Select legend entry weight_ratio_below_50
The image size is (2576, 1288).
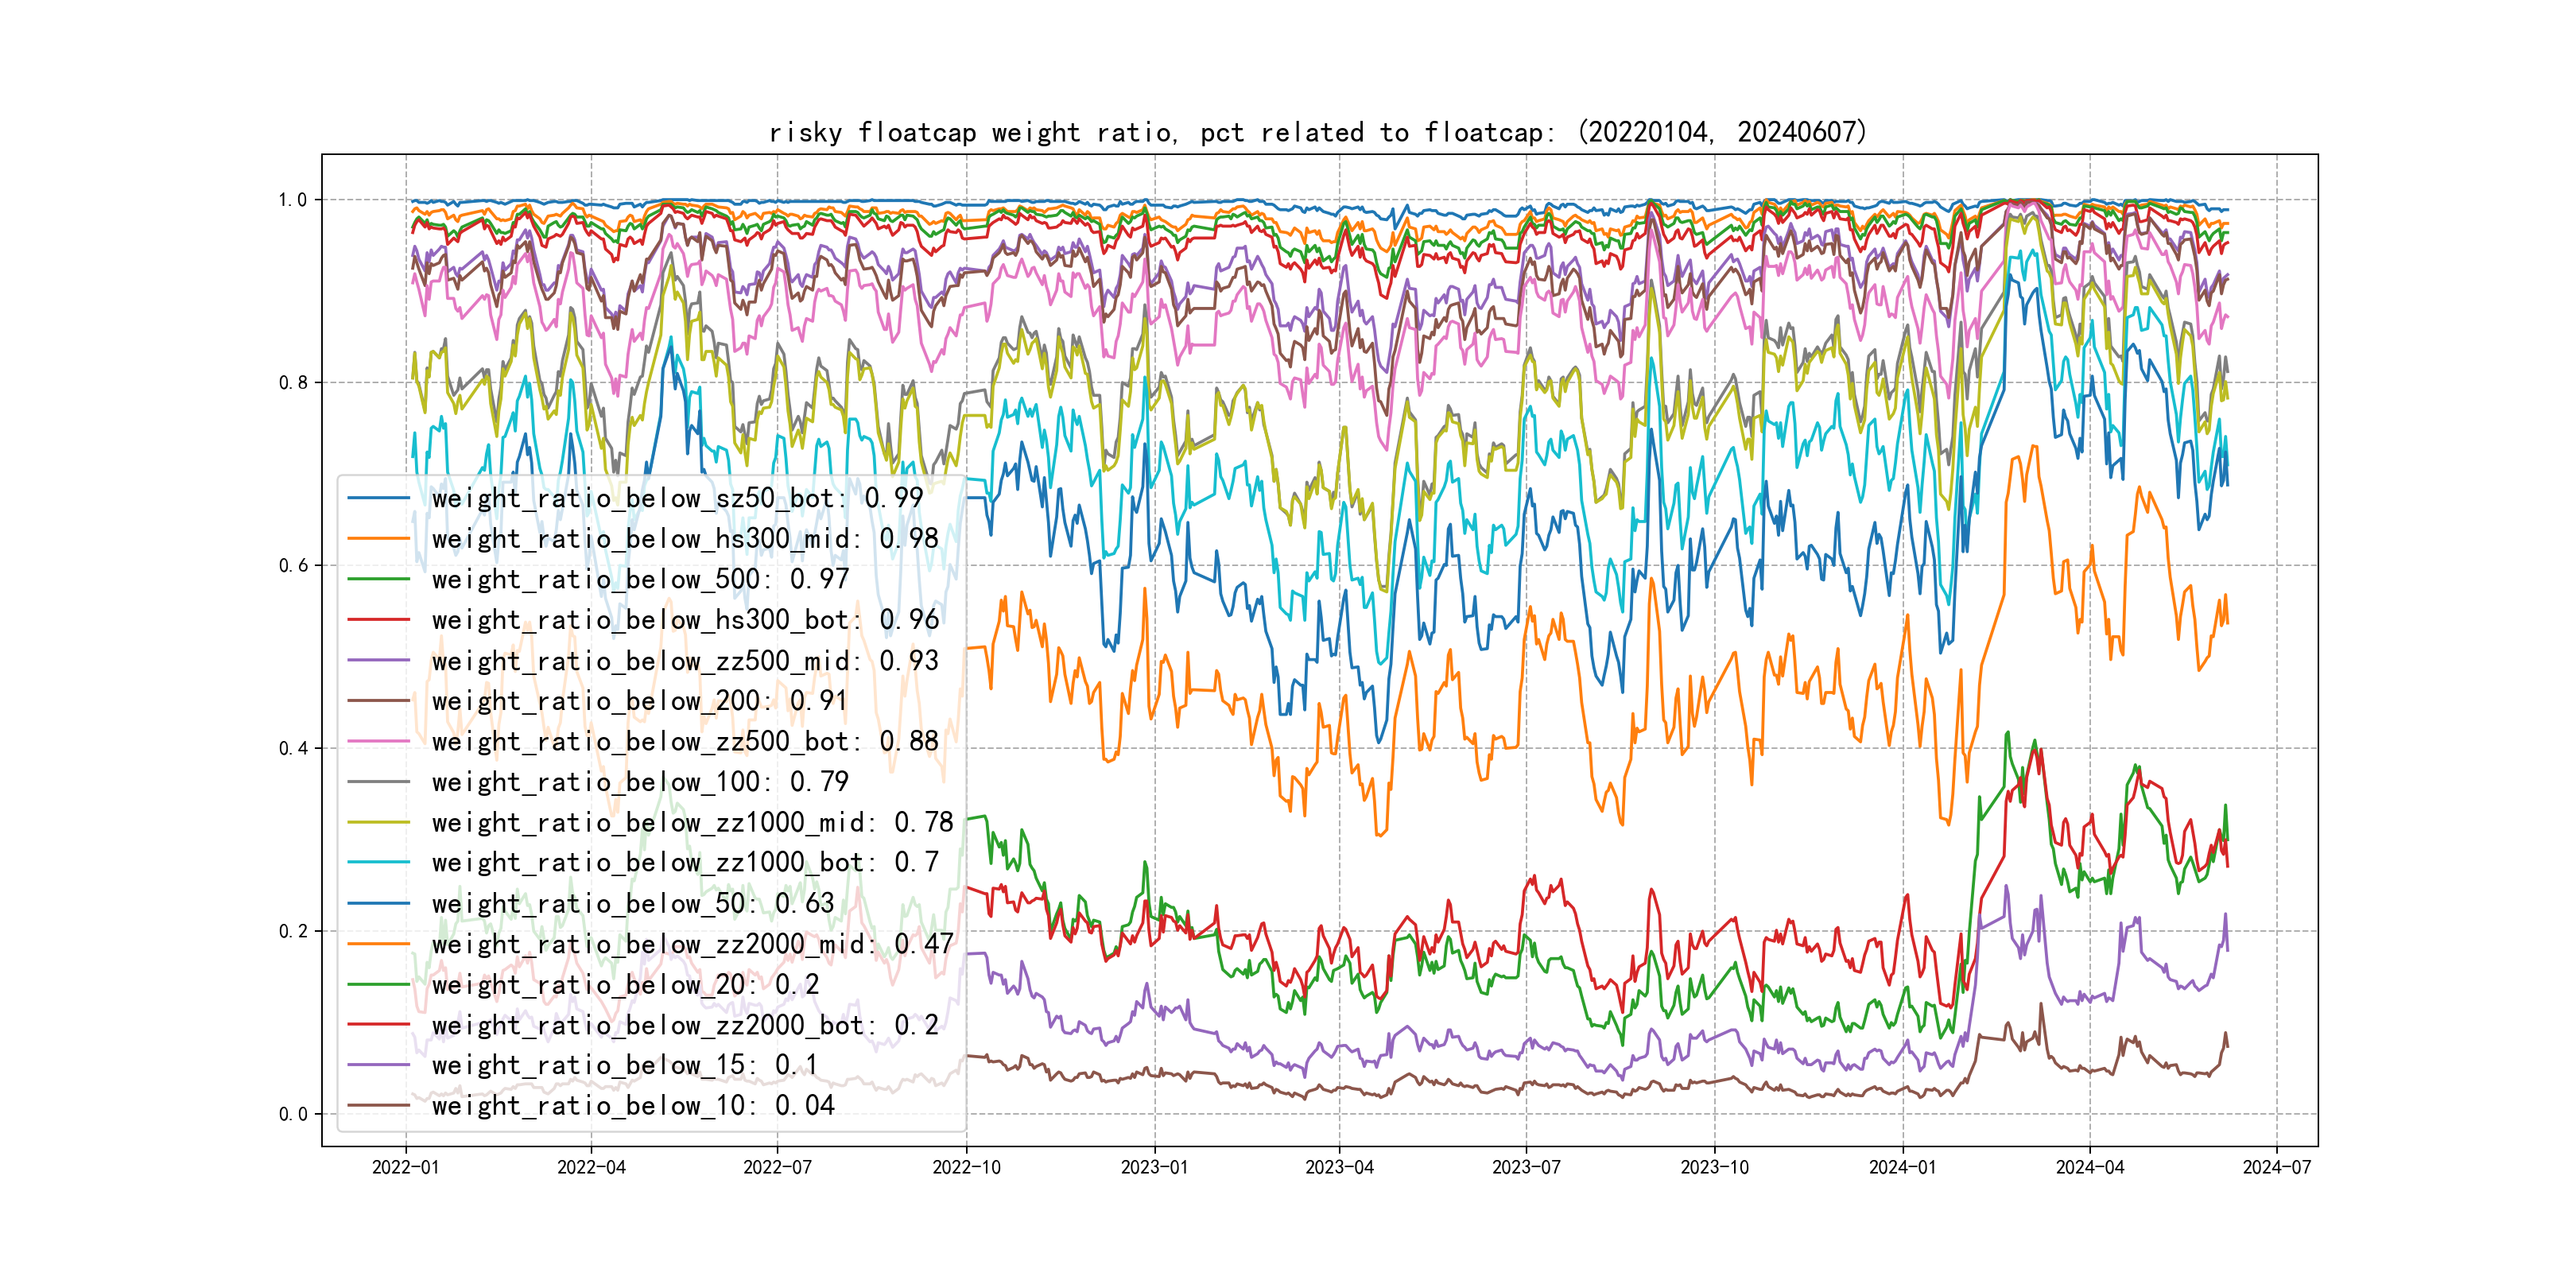[x=632, y=903]
